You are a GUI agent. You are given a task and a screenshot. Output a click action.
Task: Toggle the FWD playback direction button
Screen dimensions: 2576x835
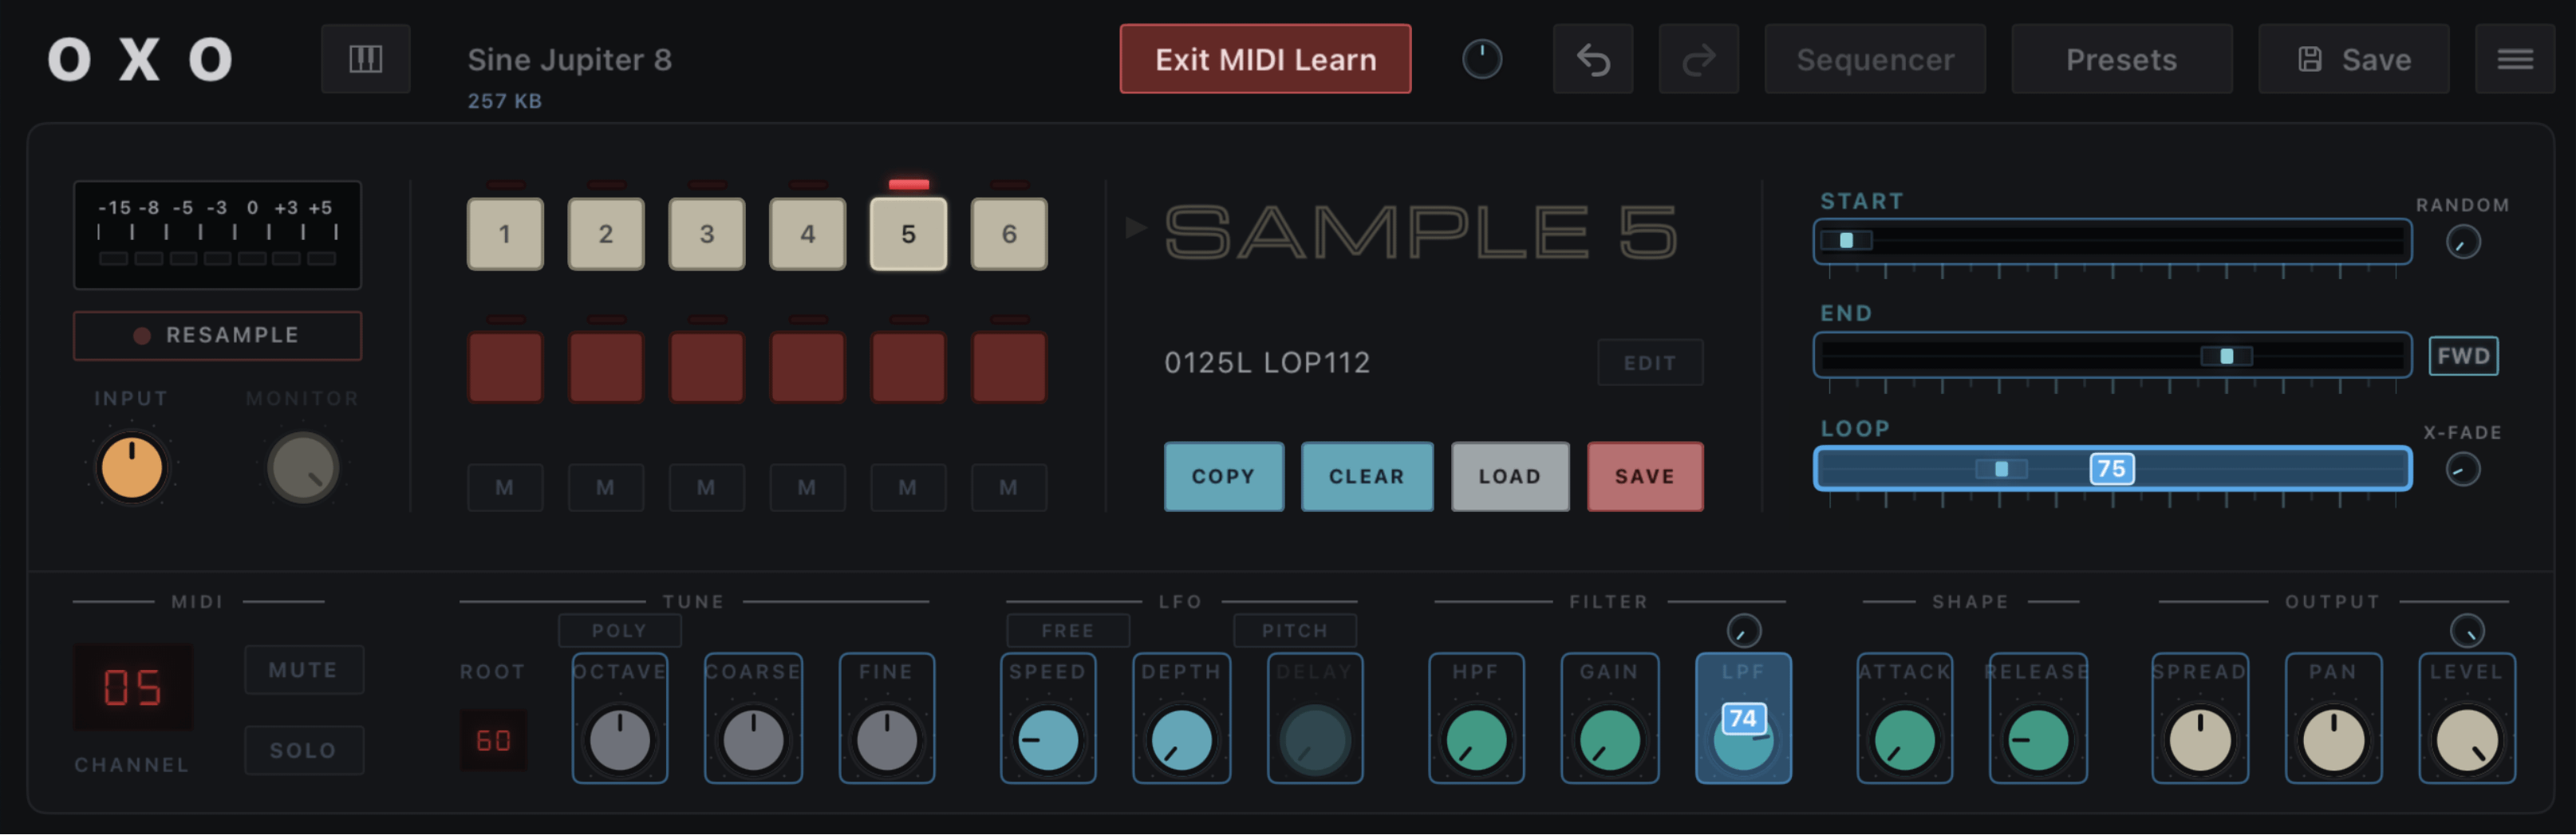2463,356
